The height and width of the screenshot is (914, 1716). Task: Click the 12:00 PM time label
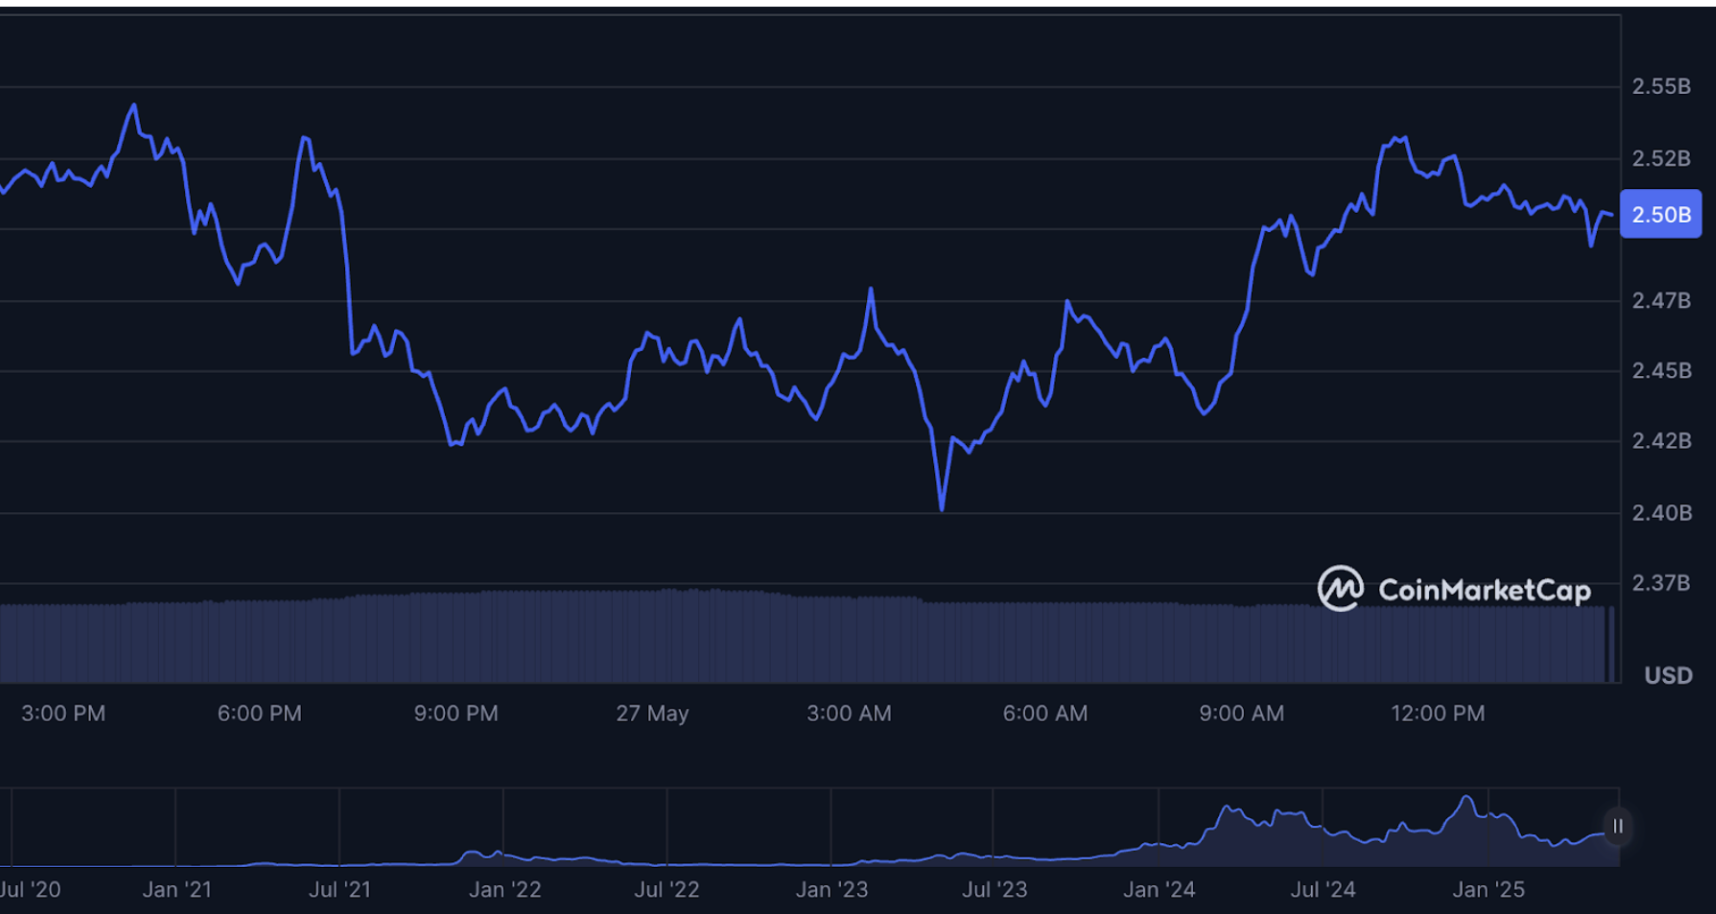click(1438, 713)
